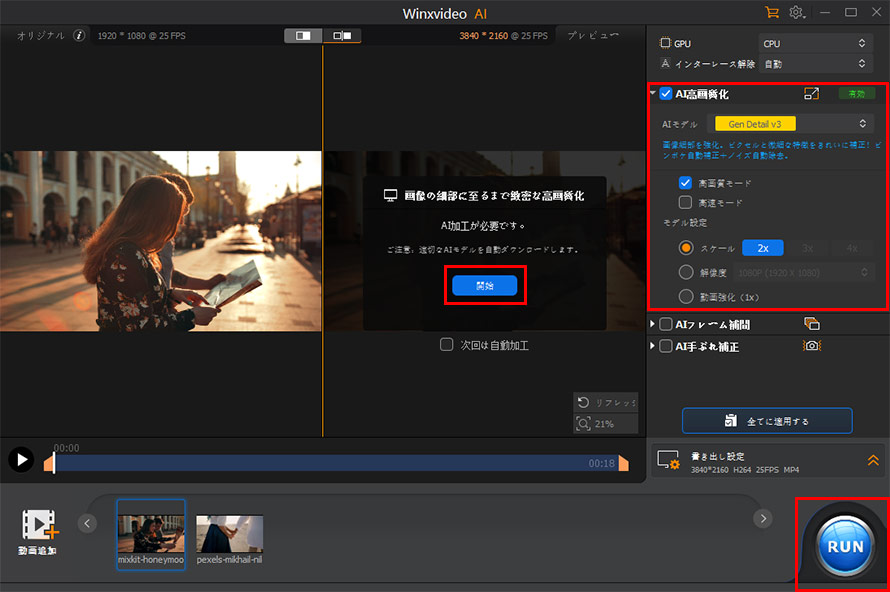Select the 動画強化 (1x) radio button
The image size is (890, 592).
click(686, 296)
